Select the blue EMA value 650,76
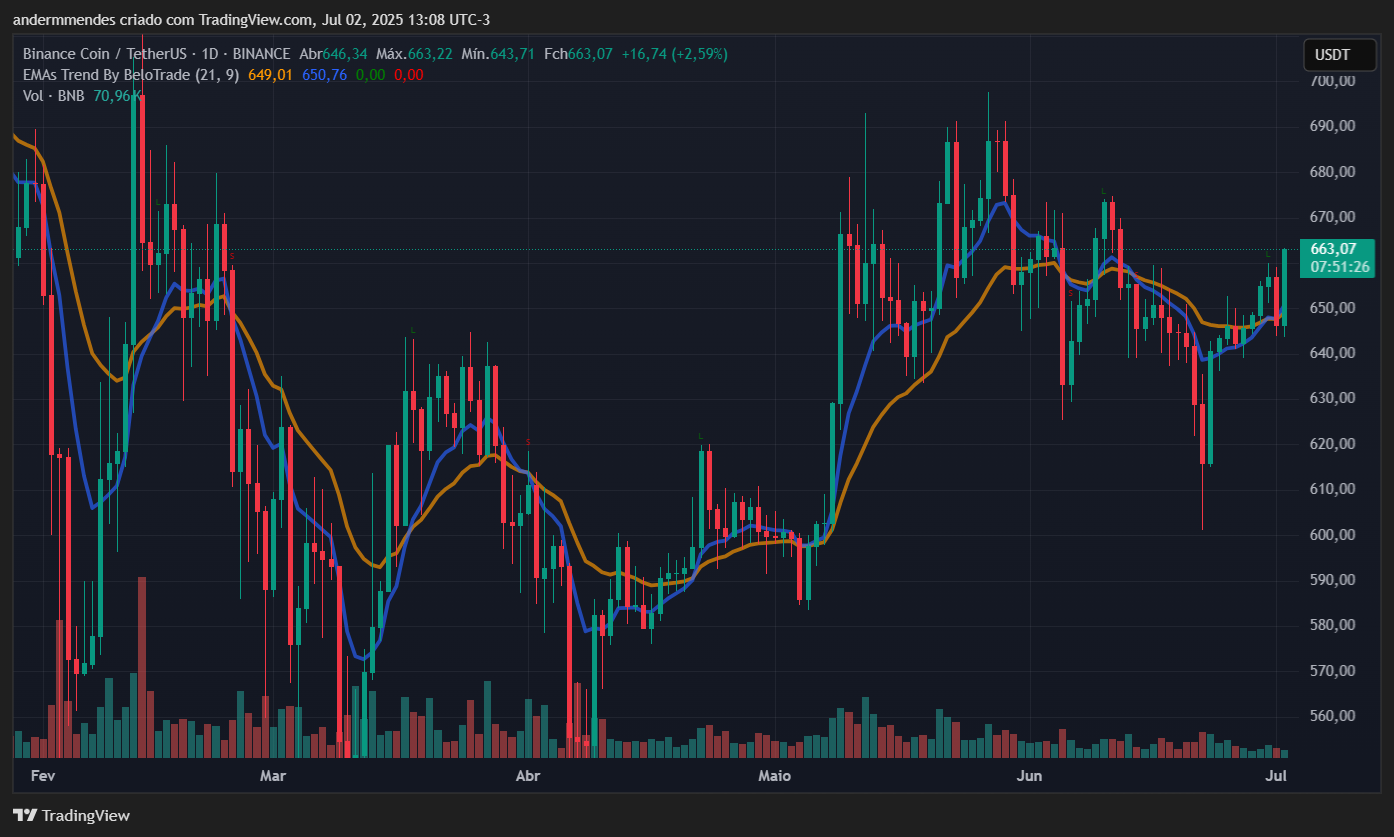 coord(324,74)
